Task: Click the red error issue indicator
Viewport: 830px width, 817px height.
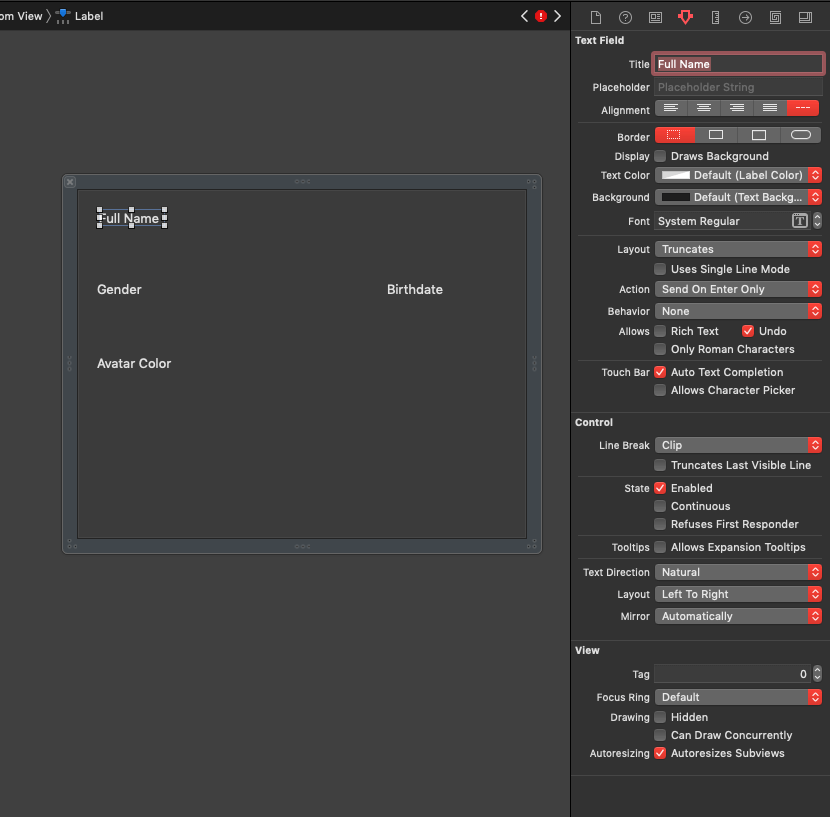Action: (x=541, y=16)
